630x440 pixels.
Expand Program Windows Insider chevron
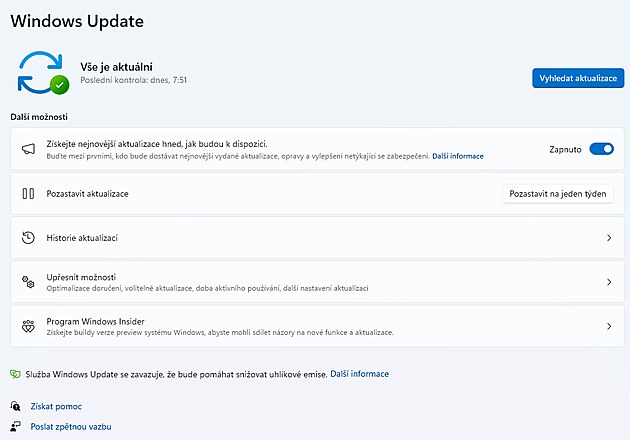(608, 326)
